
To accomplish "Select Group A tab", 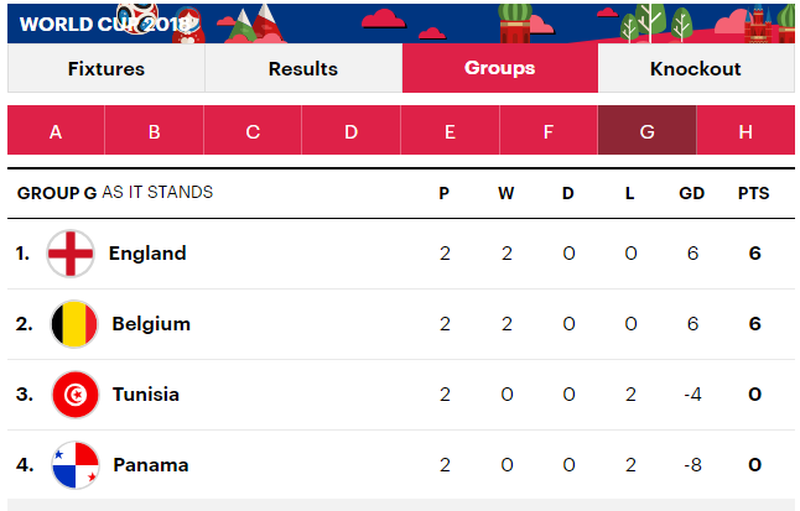I will coord(55,131).
